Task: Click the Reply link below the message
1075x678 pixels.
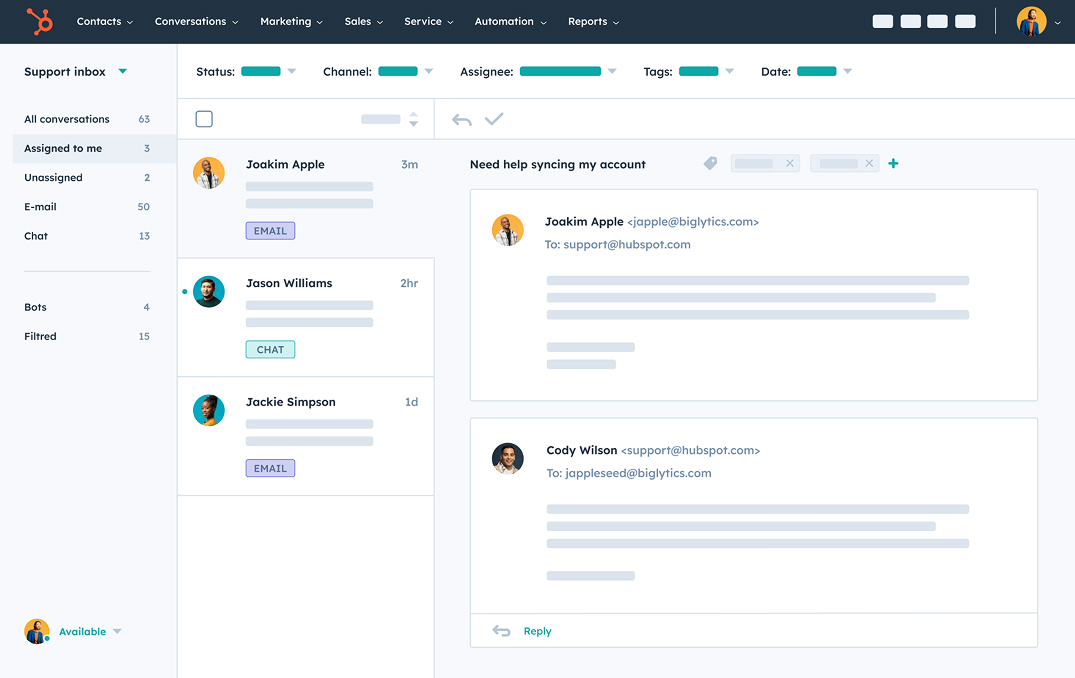Action: [538, 631]
